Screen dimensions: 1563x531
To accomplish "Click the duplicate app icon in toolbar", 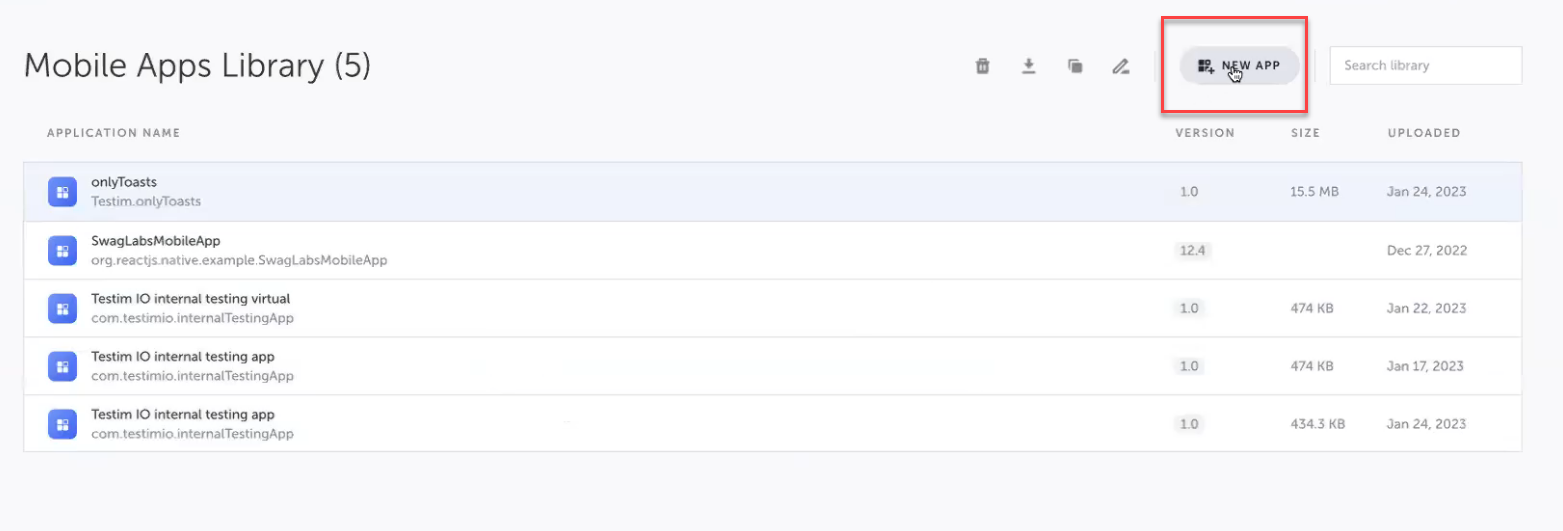I will [x=1075, y=66].
